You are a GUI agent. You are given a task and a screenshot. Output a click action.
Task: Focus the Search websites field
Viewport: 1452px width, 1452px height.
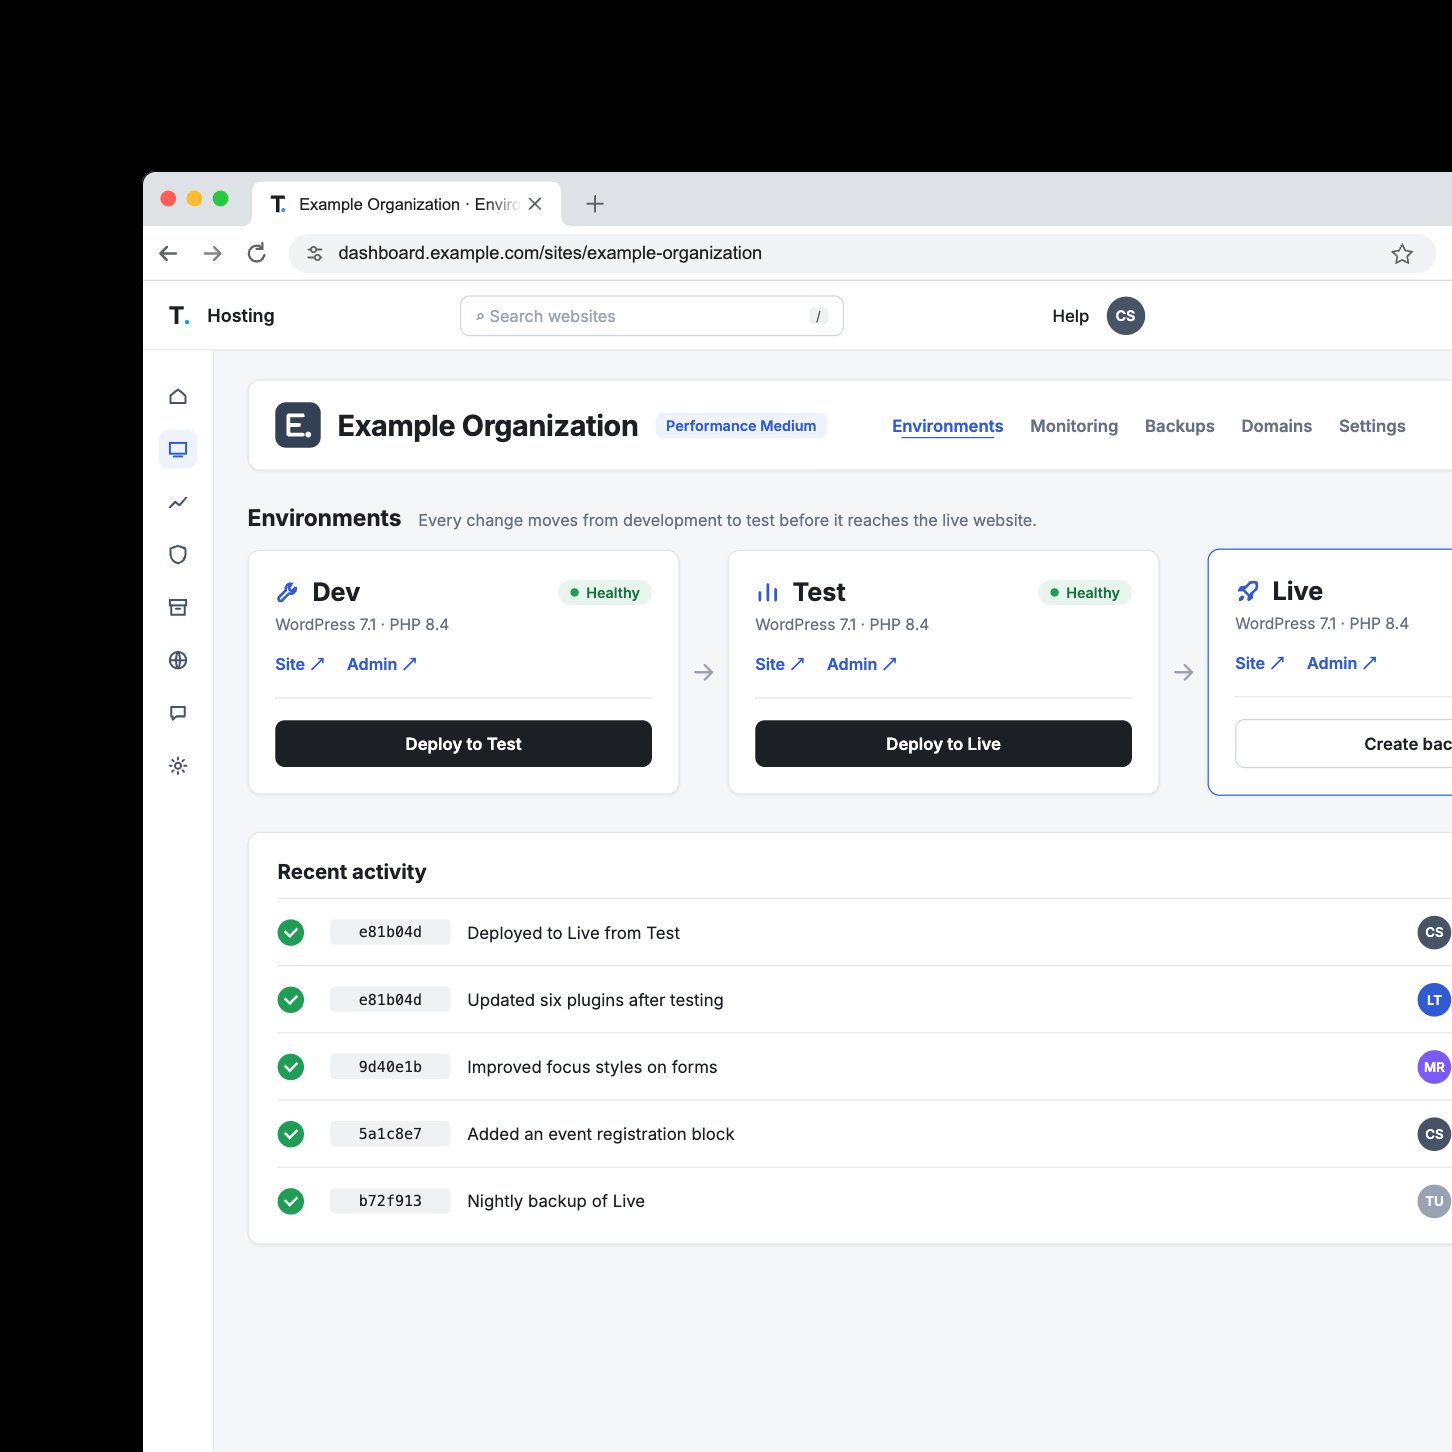651,316
